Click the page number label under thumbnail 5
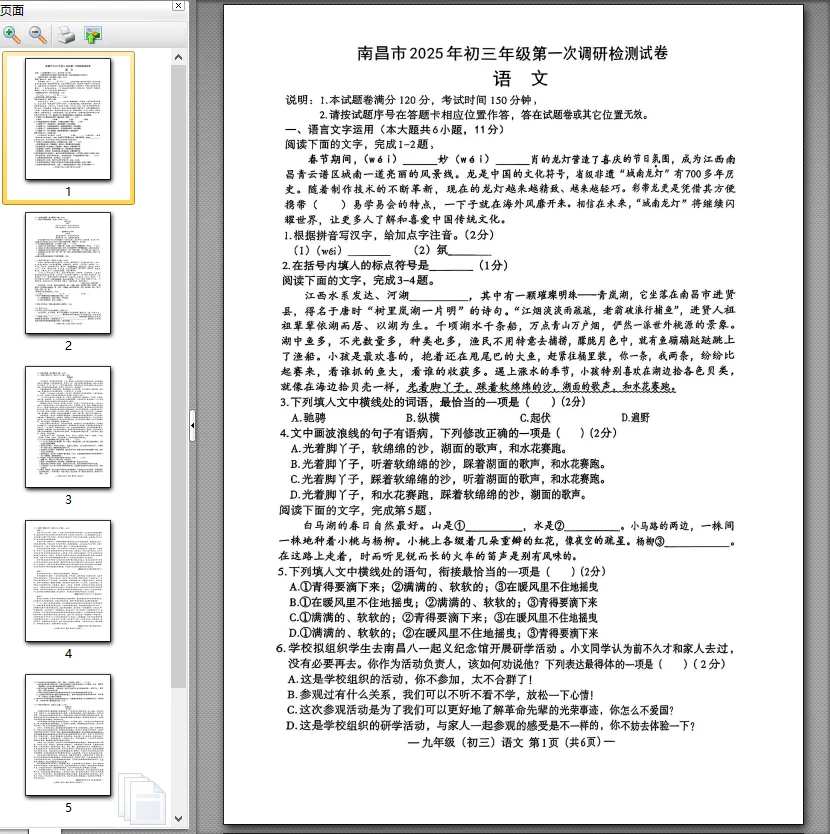Viewport: 830px width, 834px height. (x=67, y=808)
